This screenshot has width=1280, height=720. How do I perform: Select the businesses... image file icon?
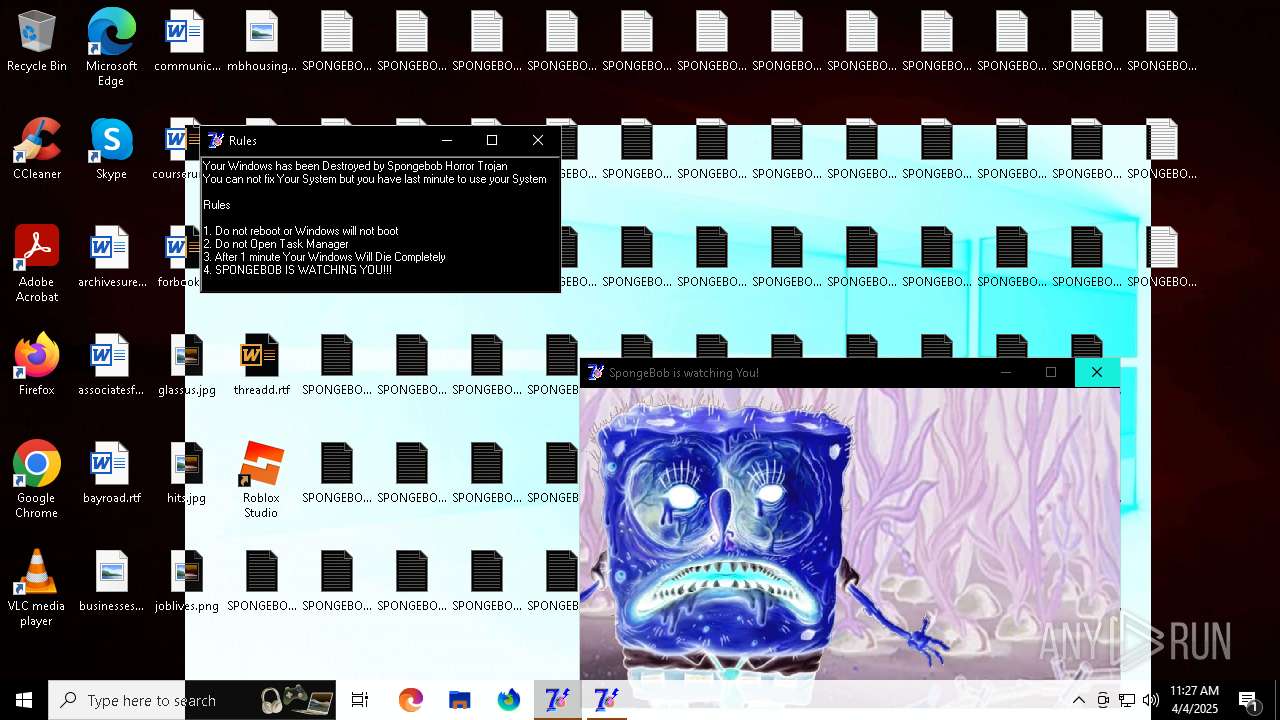click(x=111, y=582)
